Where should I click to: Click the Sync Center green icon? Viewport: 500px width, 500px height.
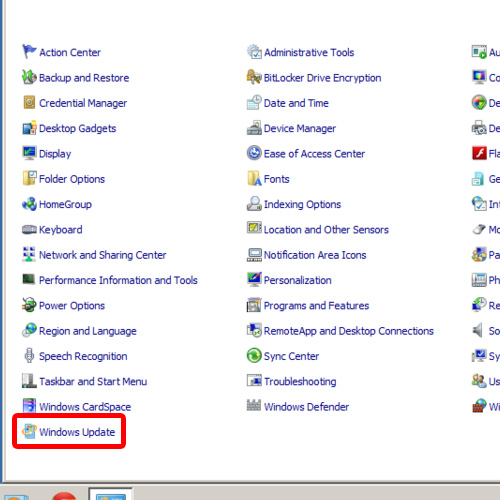[254, 356]
